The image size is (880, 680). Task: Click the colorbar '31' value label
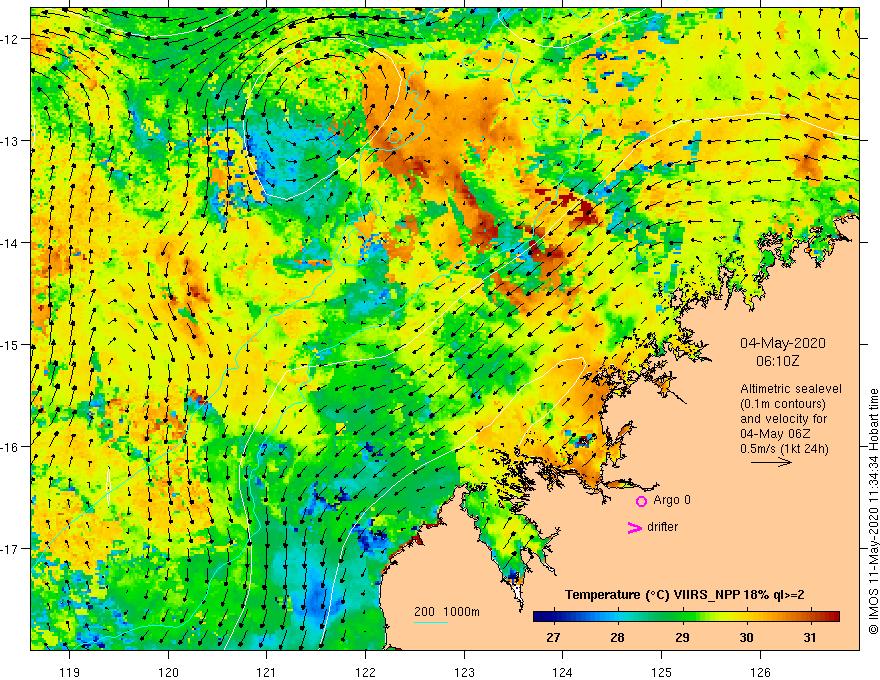coord(809,637)
